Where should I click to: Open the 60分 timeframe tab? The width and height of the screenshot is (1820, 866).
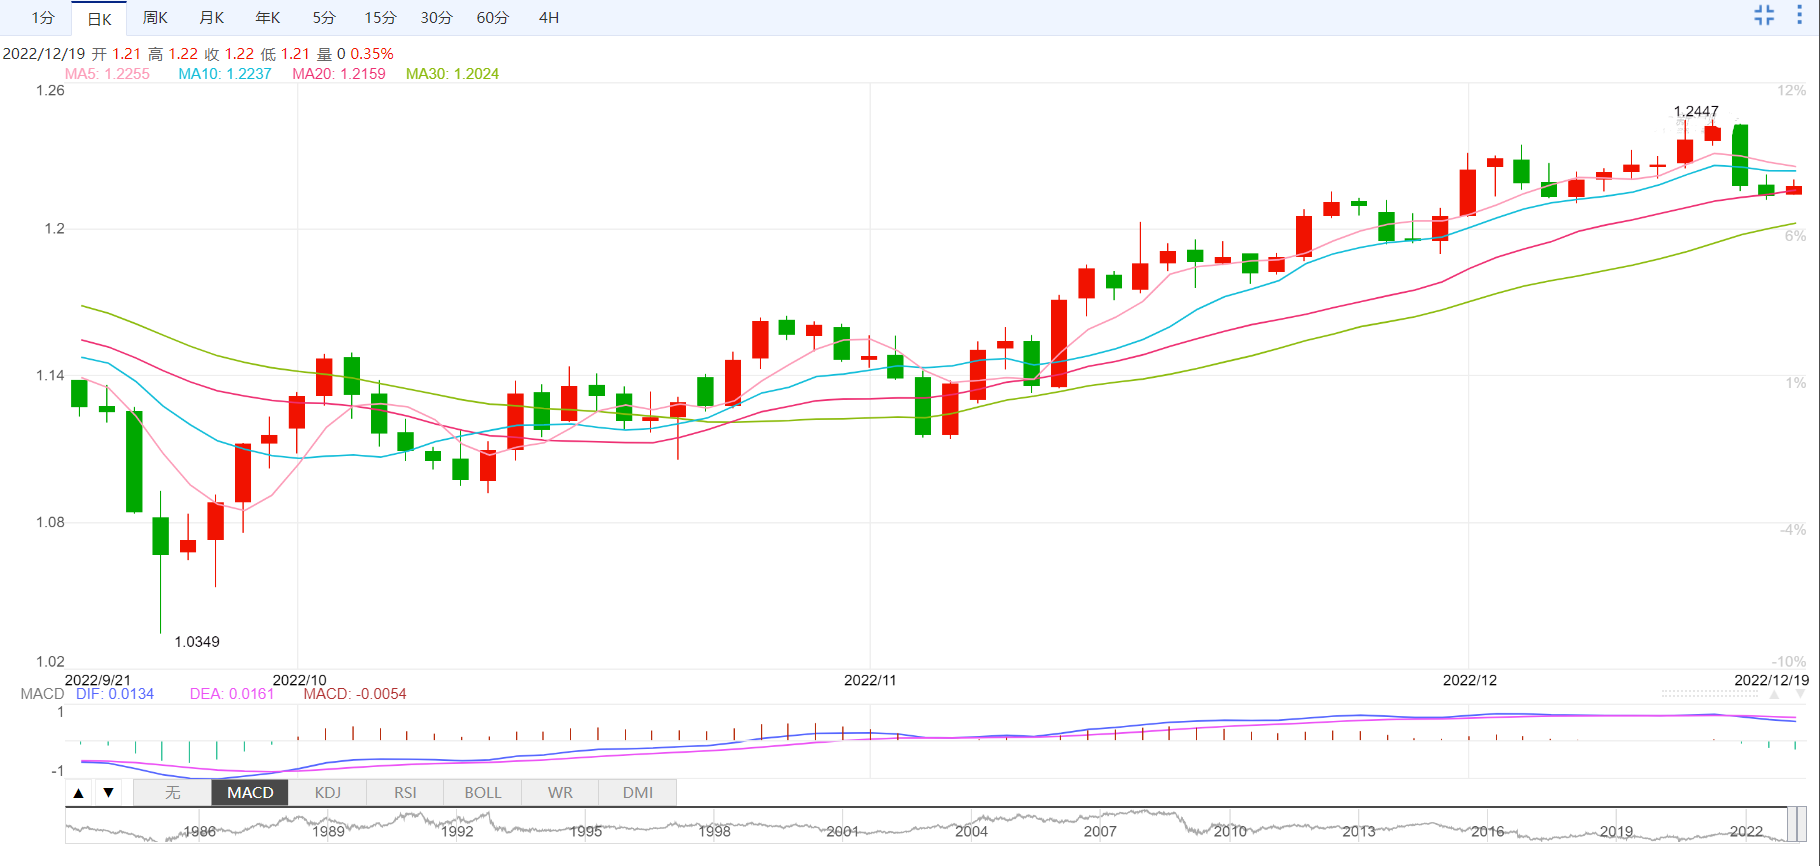[x=492, y=18]
